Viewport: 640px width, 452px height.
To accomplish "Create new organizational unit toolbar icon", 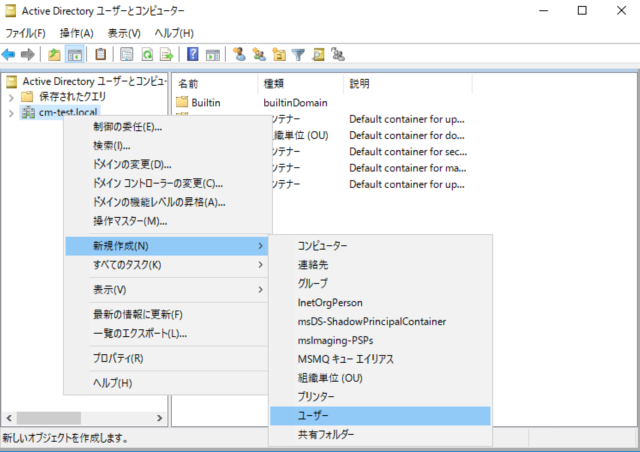I will [279, 54].
